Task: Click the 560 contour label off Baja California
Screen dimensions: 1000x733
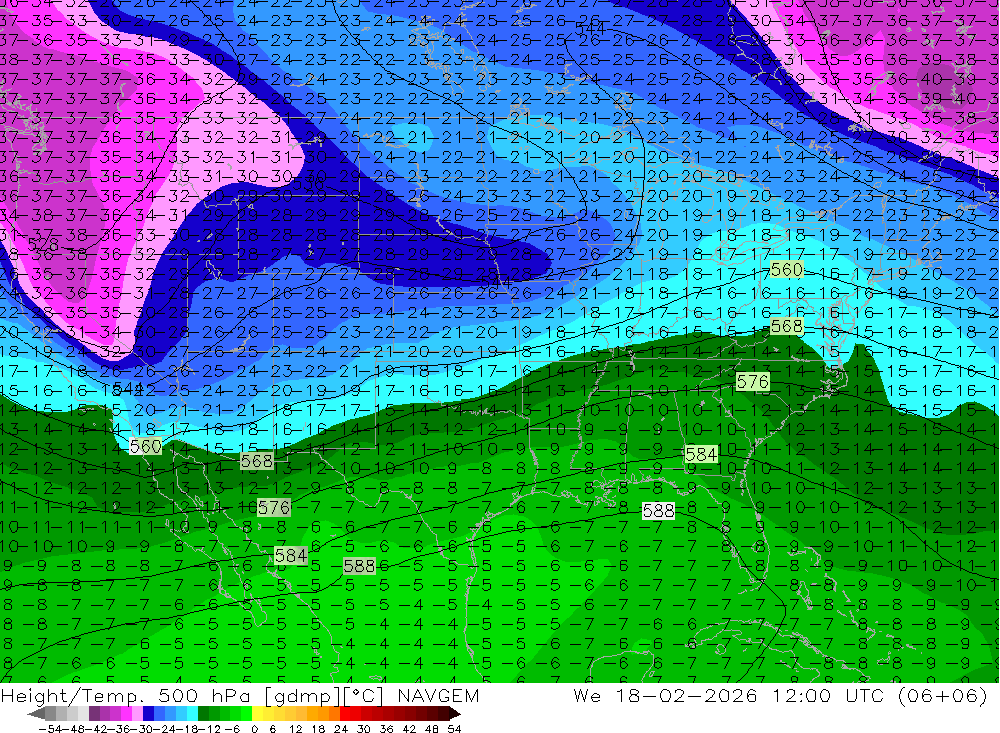Action: (x=145, y=447)
